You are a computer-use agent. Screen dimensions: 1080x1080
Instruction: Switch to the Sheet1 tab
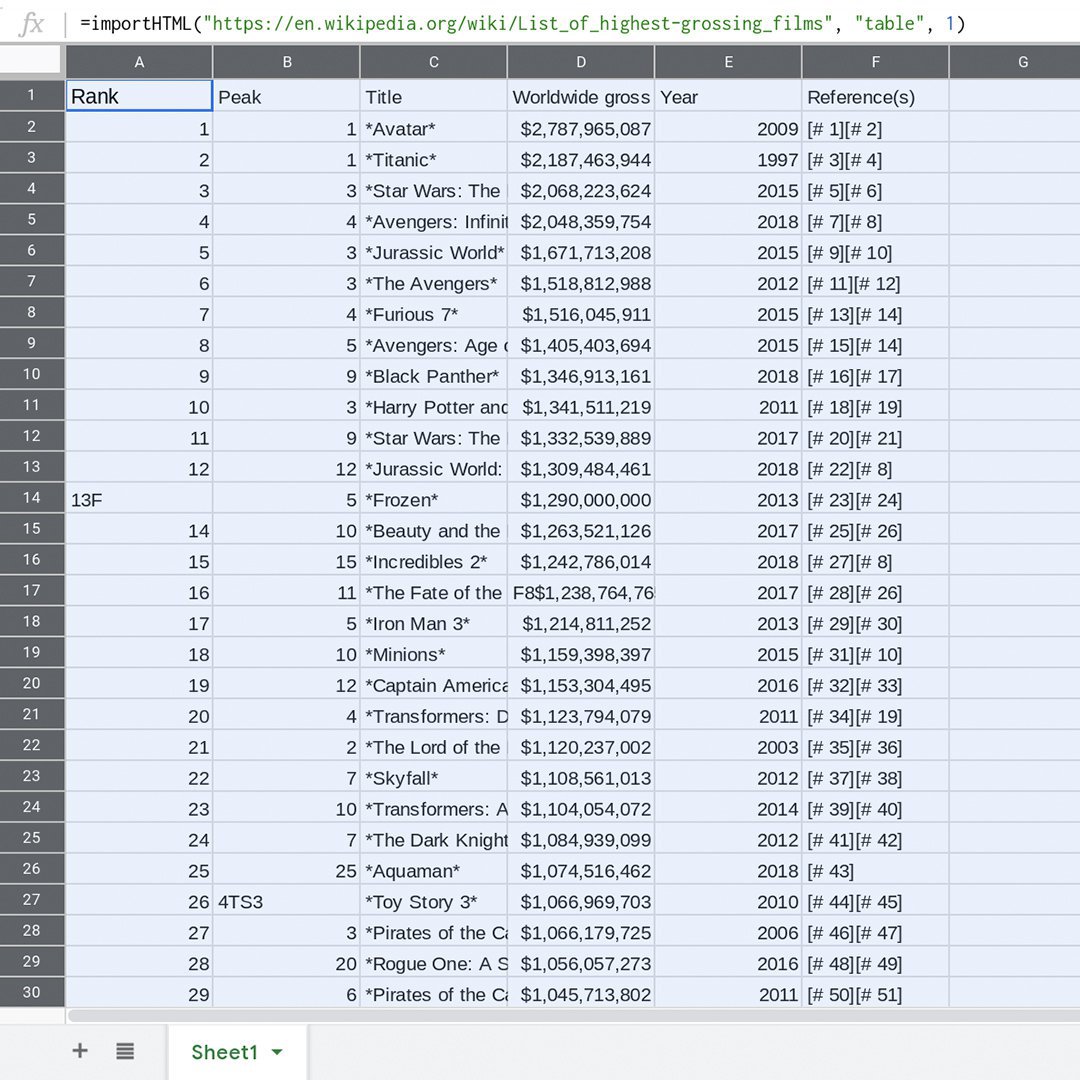[x=238, y=1051]
